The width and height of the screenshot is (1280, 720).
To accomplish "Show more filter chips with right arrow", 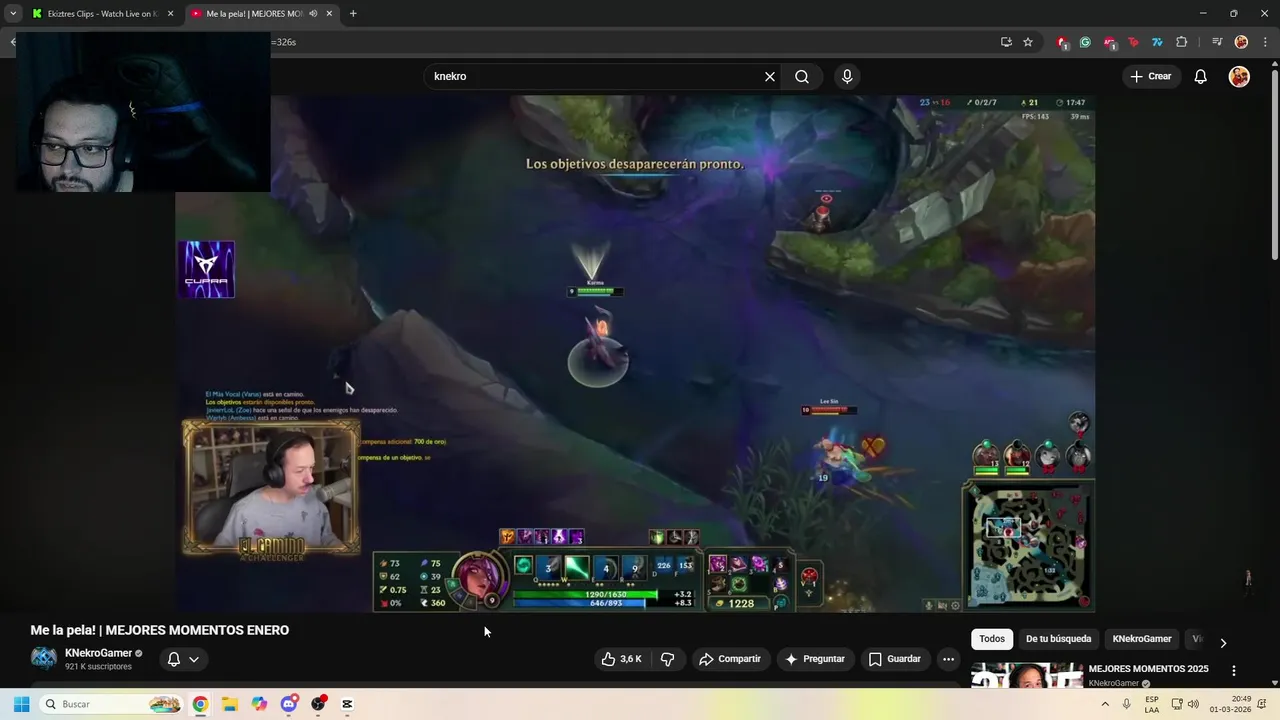I will [x=1222, y=643].
